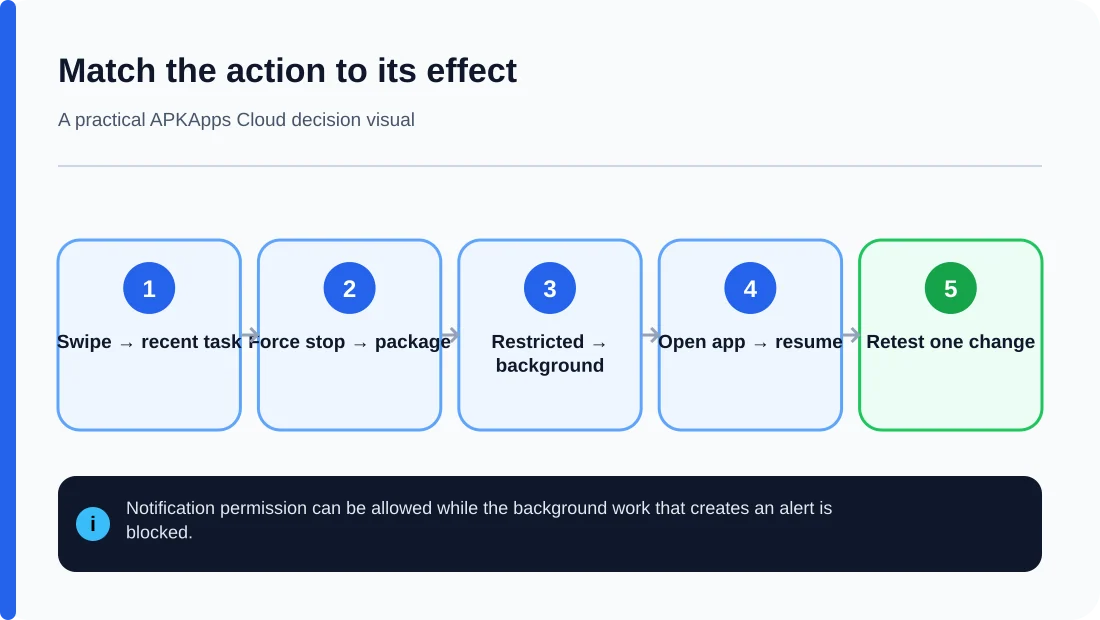Click the blue number 4 circle
Image resolution: width=1100 pixels, height=620 pixels.
point(750,288)
